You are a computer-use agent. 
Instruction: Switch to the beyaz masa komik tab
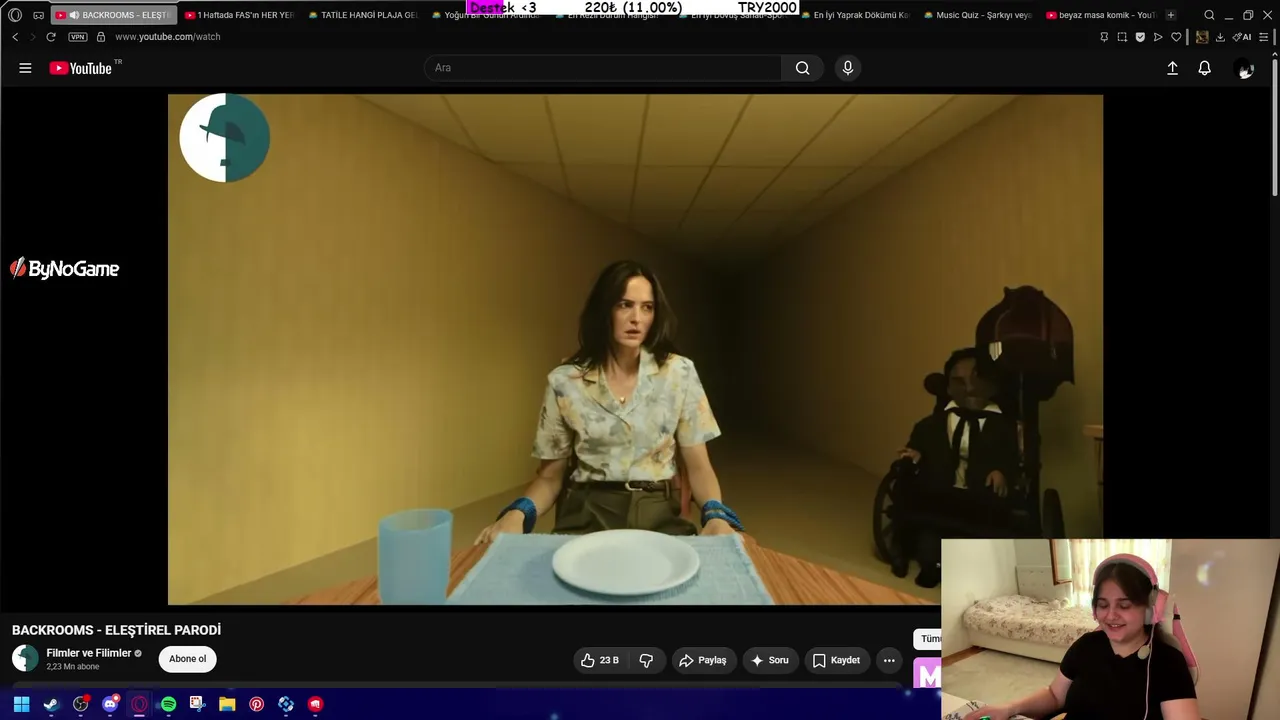click(1101, 15)
